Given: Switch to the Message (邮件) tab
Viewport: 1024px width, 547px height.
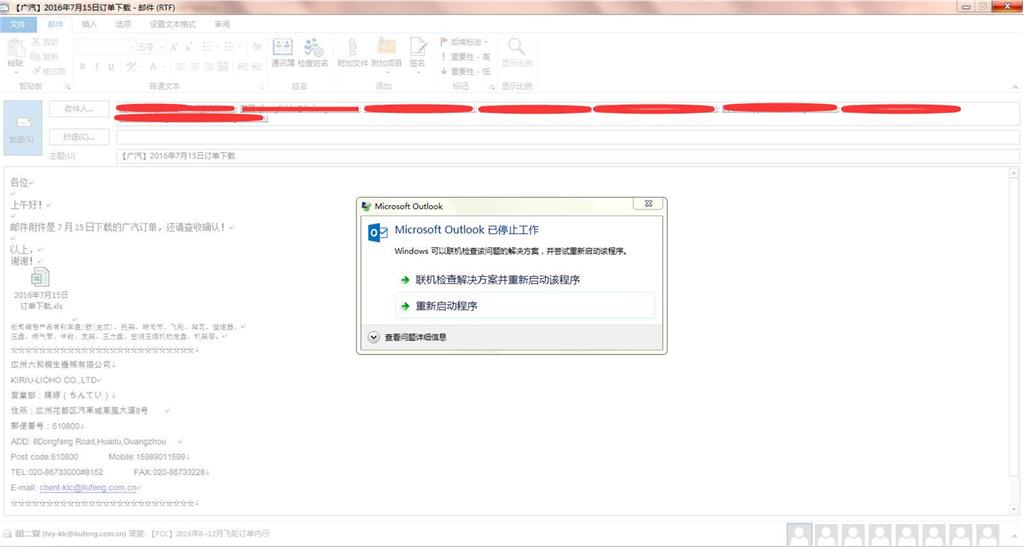Looking at the screenshot, I should (x=56, y=24).
